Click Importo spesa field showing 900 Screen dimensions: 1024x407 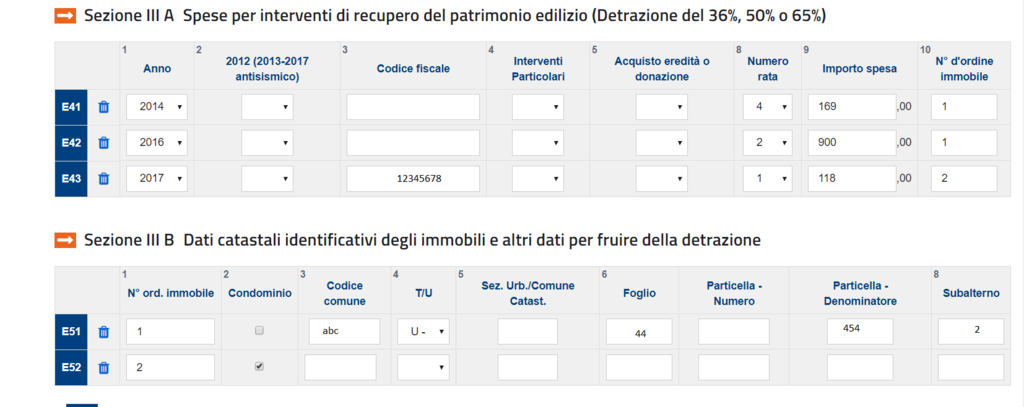[x=852, y=142]
